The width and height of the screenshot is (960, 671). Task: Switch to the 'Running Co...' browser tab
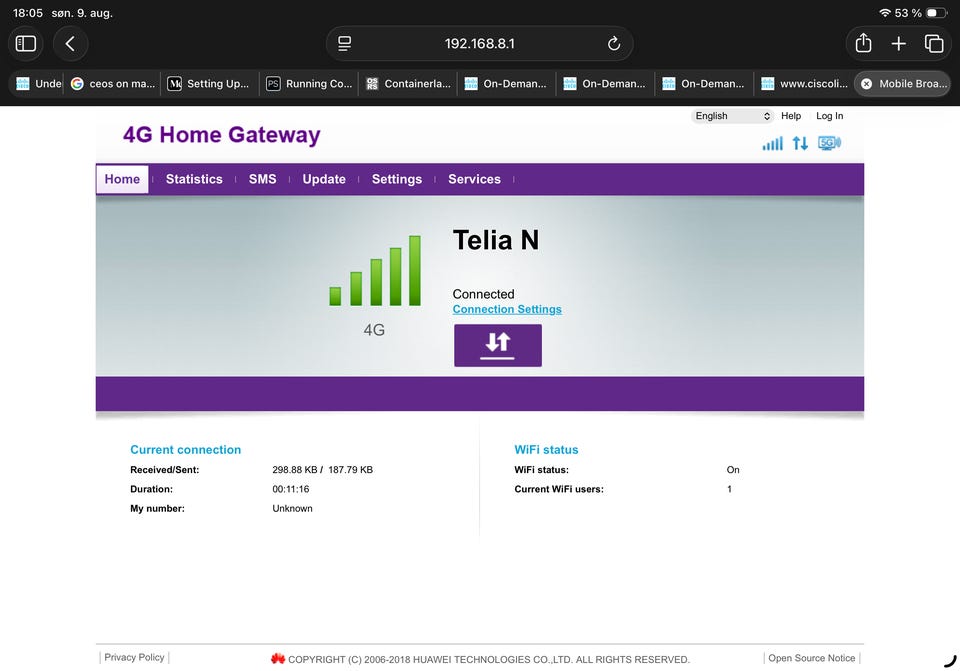tap(309, 84)
